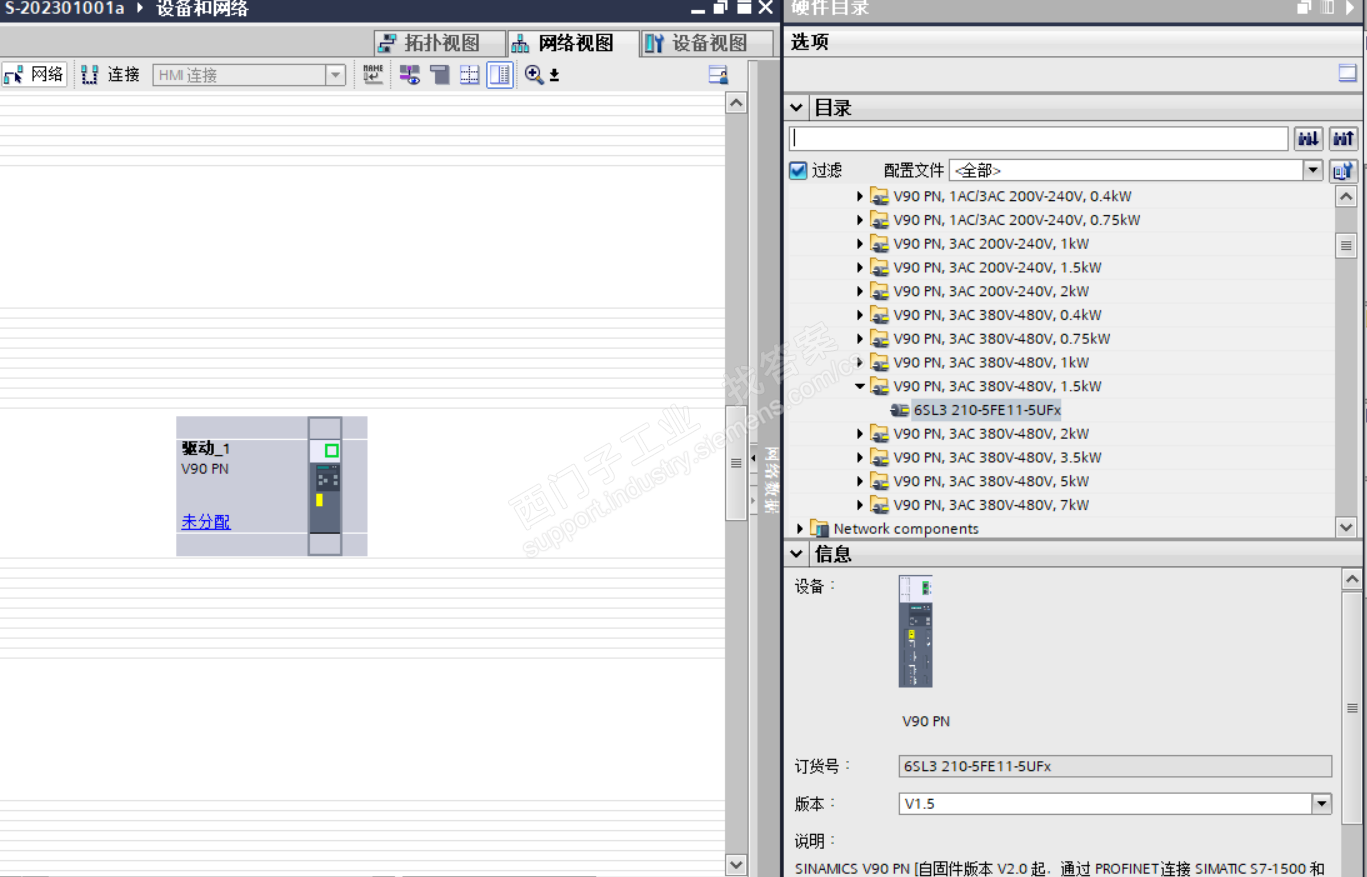
Task: Open the 未分配 link on the drive
Action: 206,522
